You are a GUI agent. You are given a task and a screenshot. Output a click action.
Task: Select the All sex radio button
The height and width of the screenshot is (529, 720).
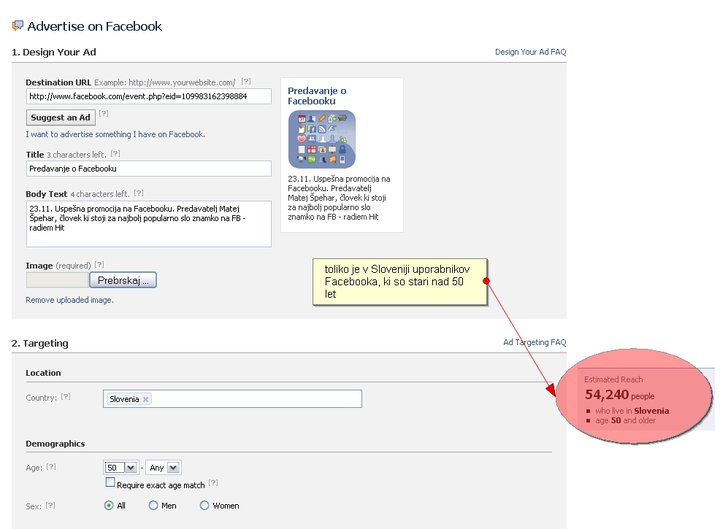point(109,506)
